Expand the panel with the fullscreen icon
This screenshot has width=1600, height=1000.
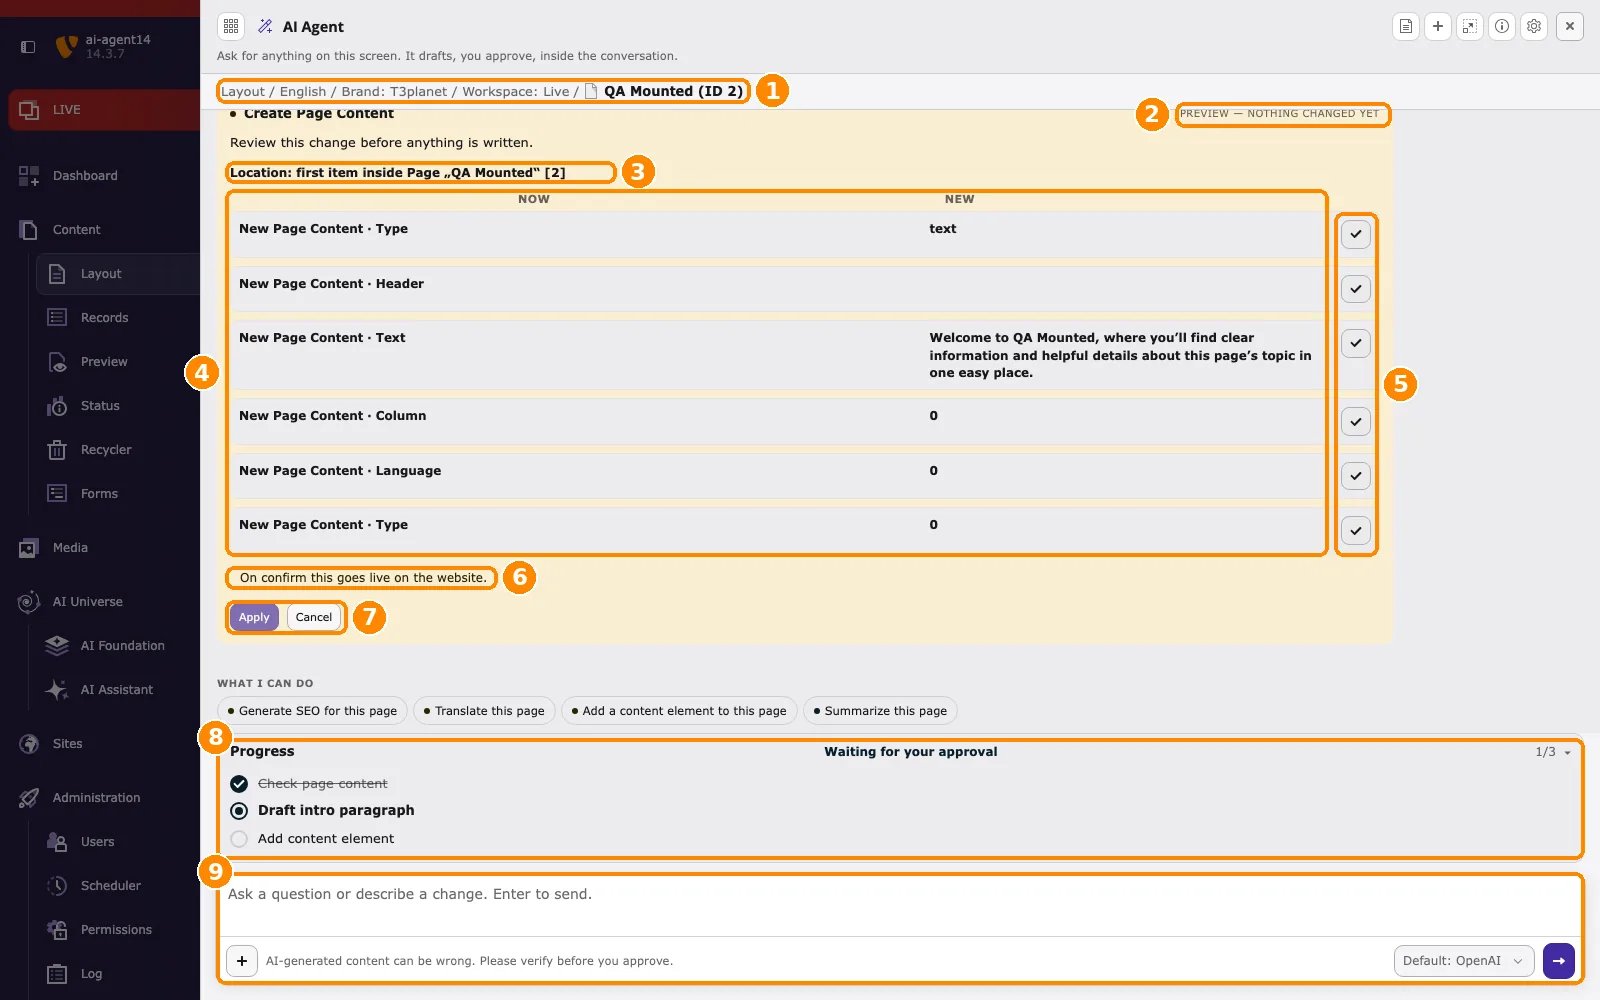point(1470,26)
